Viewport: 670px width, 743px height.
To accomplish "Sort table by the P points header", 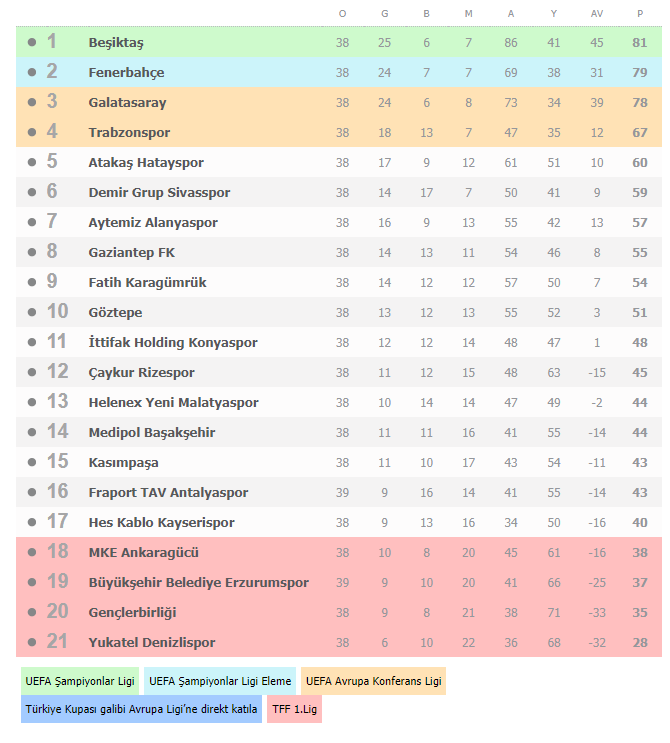I will coord(640,14).
